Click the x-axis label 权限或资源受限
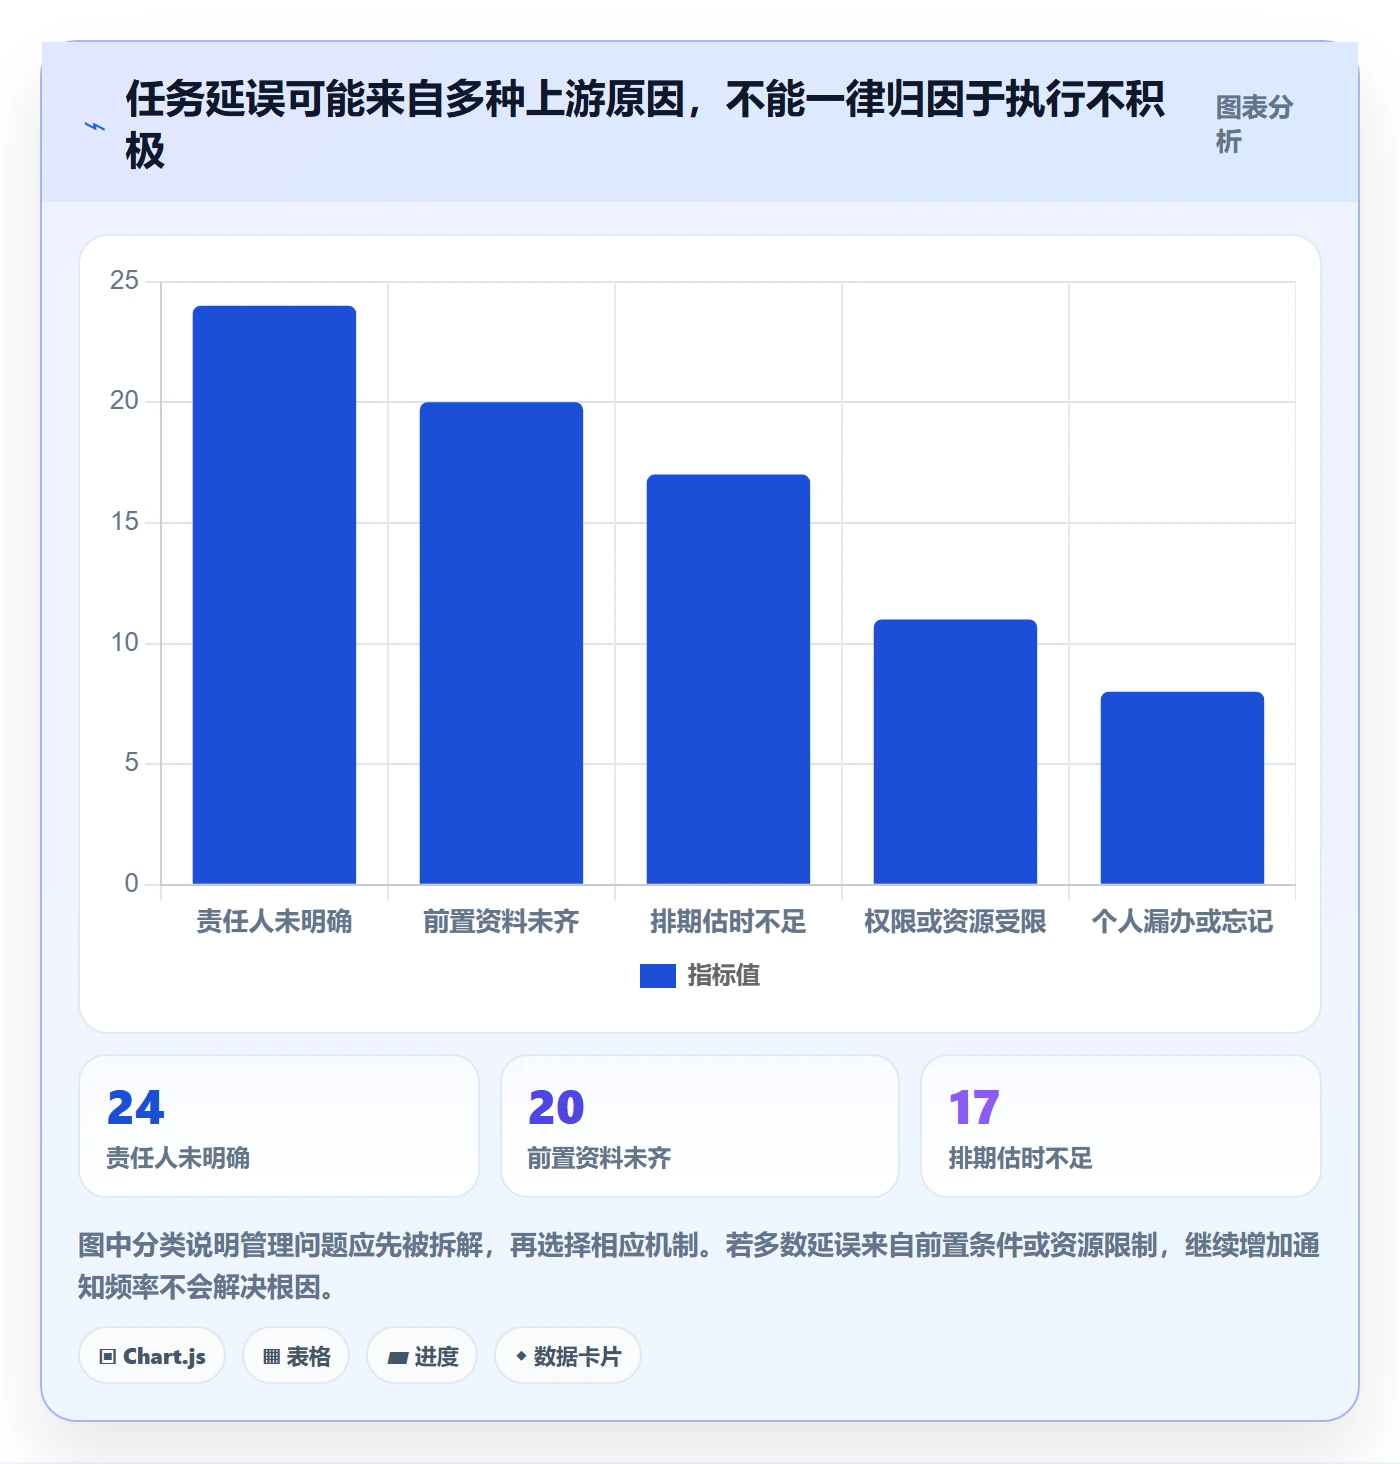Screen dimensions: 1400x1464 955,921
